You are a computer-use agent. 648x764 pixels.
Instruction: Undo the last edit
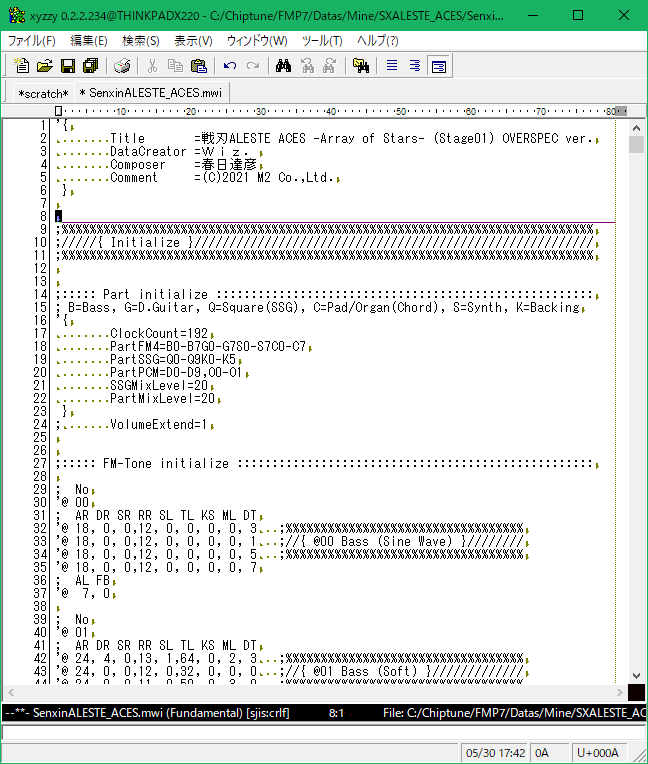point(229,66)
